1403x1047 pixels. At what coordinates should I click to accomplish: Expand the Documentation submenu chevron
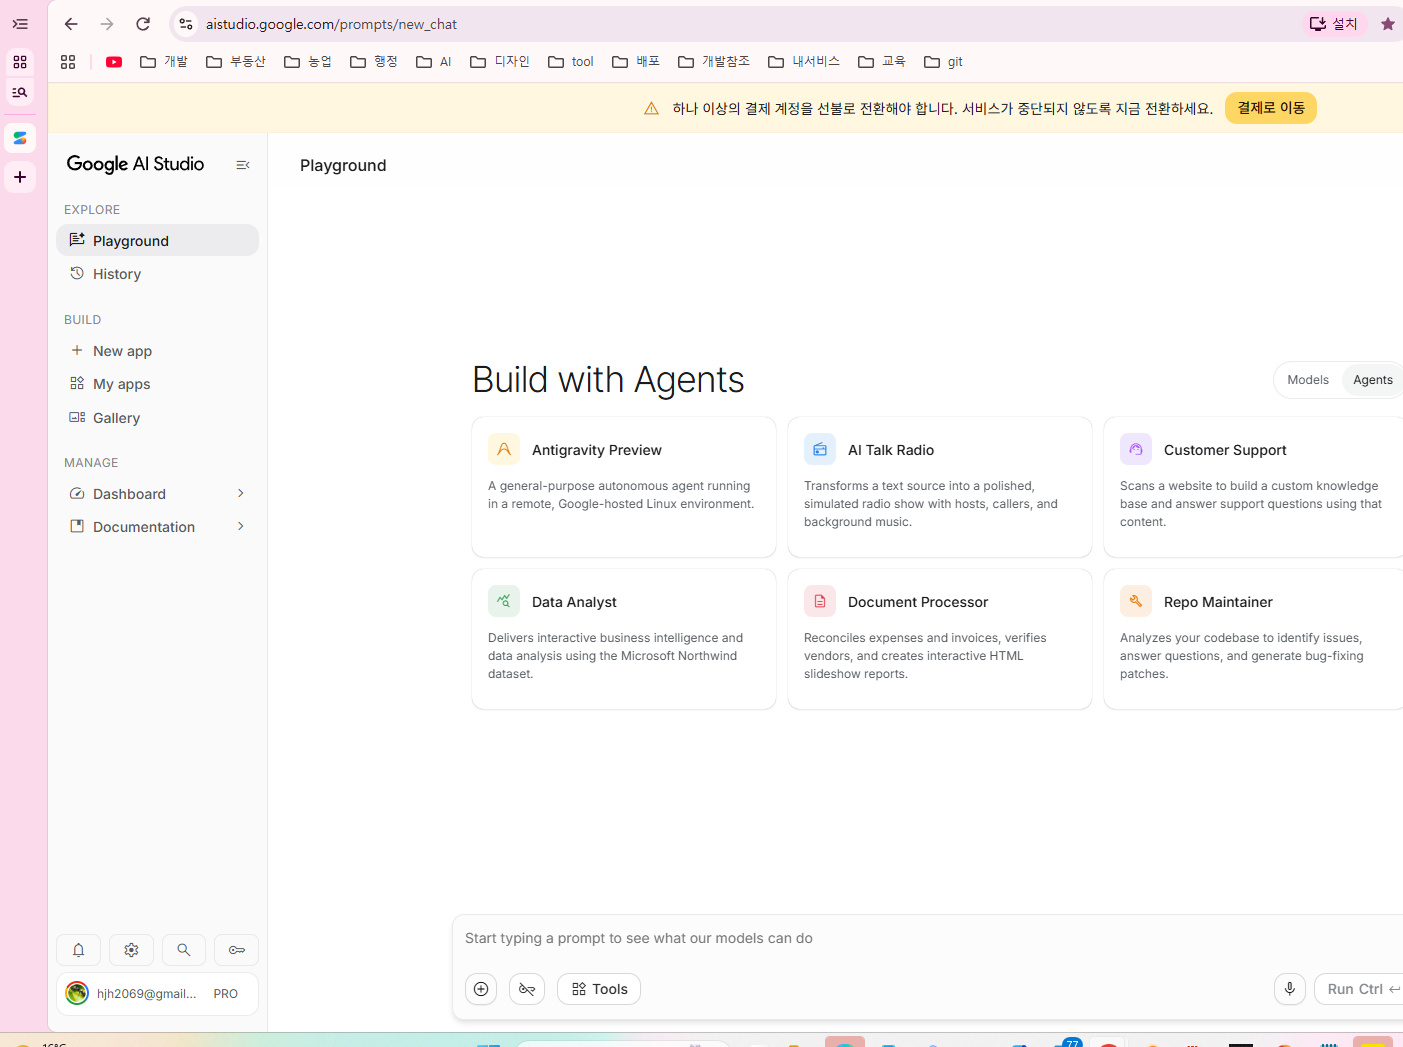pyautogui.click(x=241, y=526)
